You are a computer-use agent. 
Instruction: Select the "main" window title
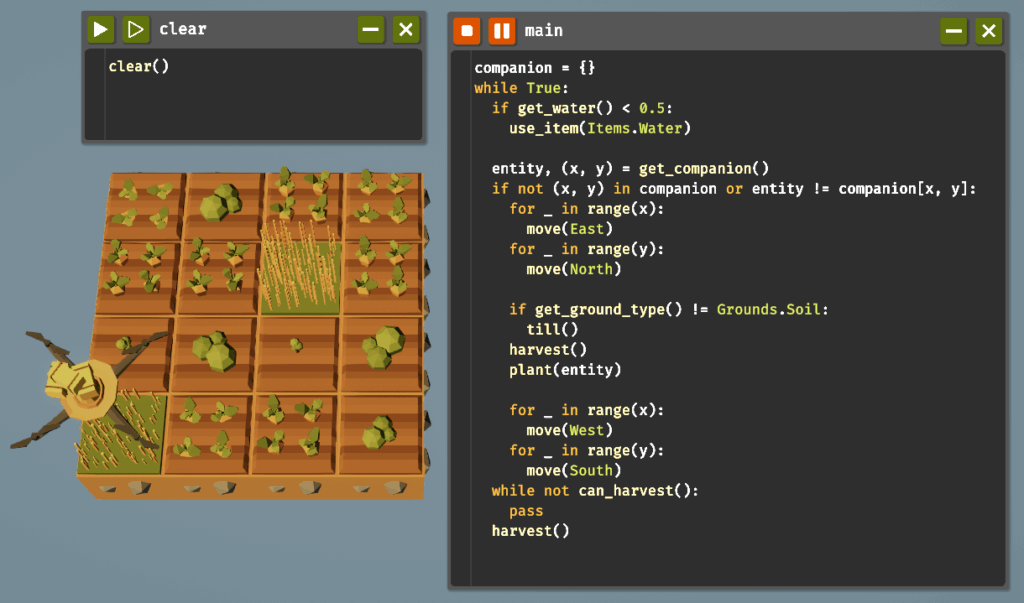click(x=544, y=31)
